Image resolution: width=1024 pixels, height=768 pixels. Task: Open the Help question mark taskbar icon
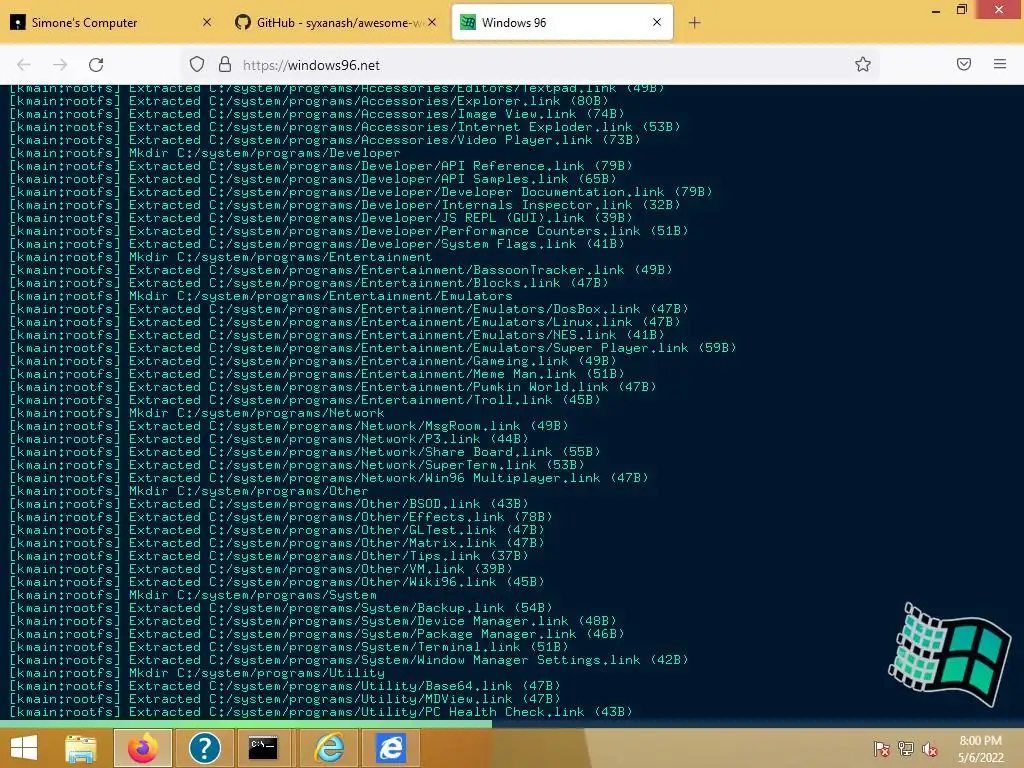pos(204,748)
